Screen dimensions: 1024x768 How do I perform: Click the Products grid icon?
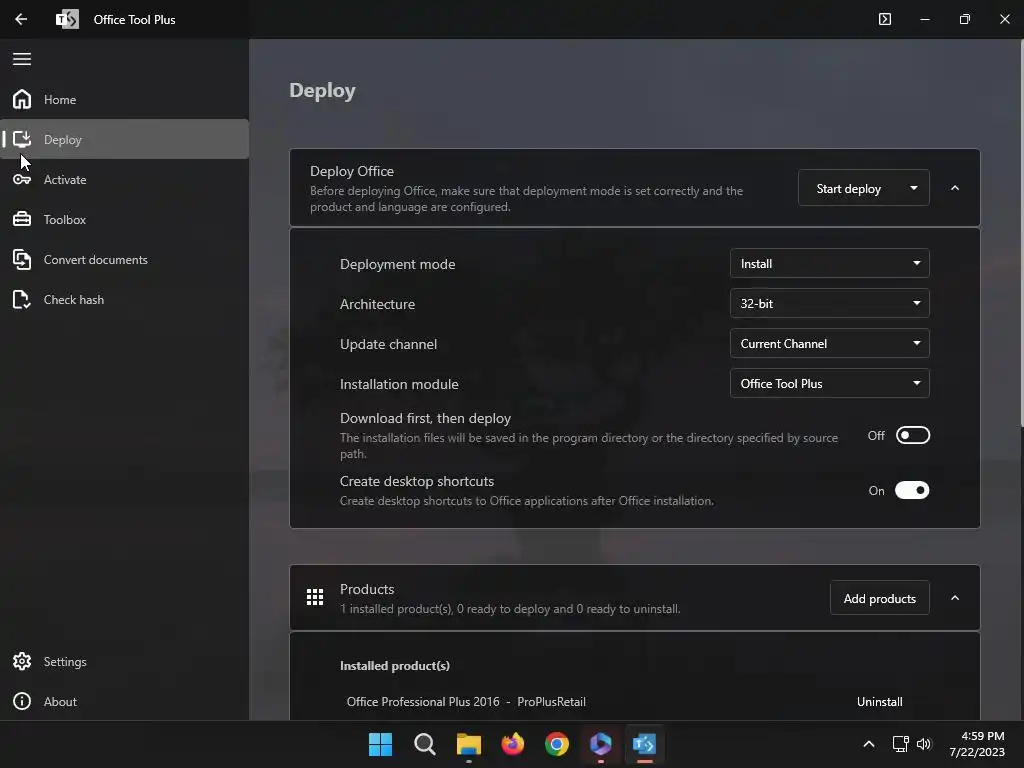point(315,597)
